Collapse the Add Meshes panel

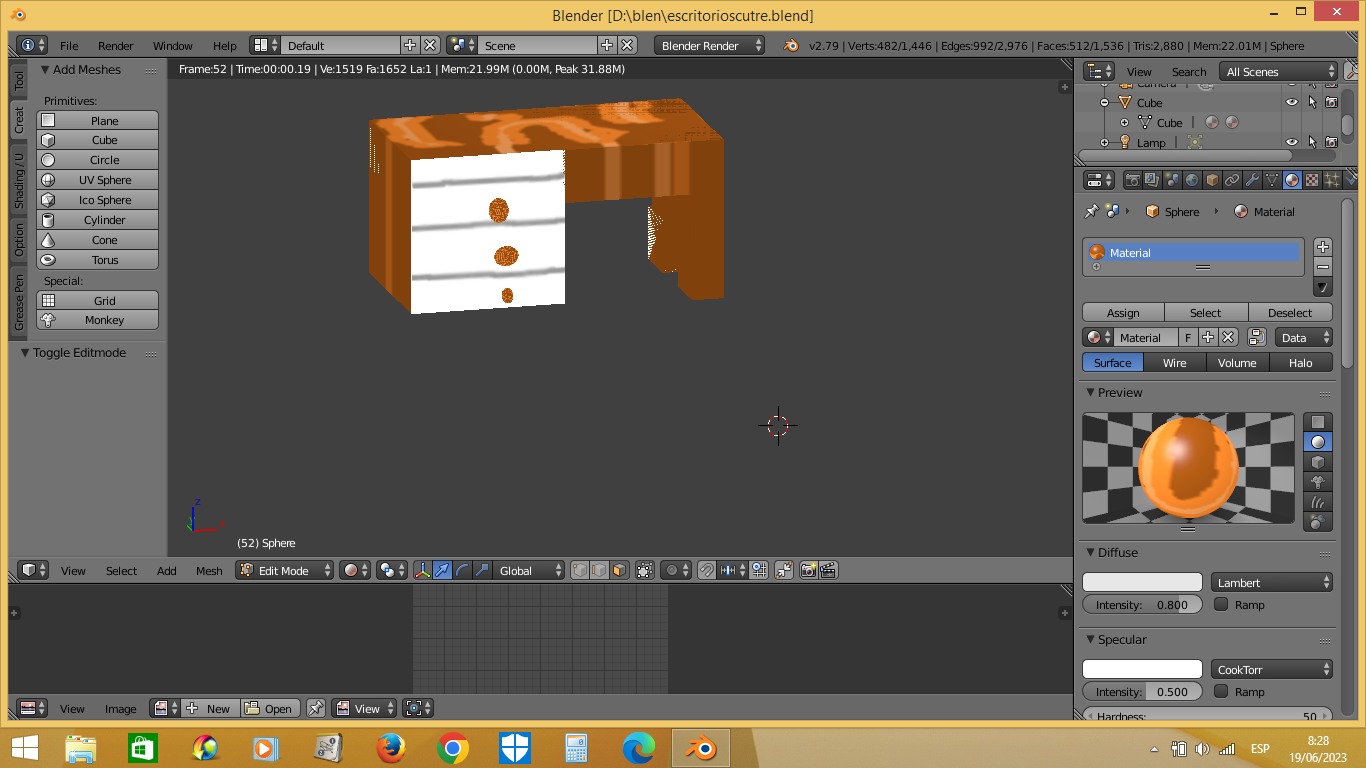45,69
